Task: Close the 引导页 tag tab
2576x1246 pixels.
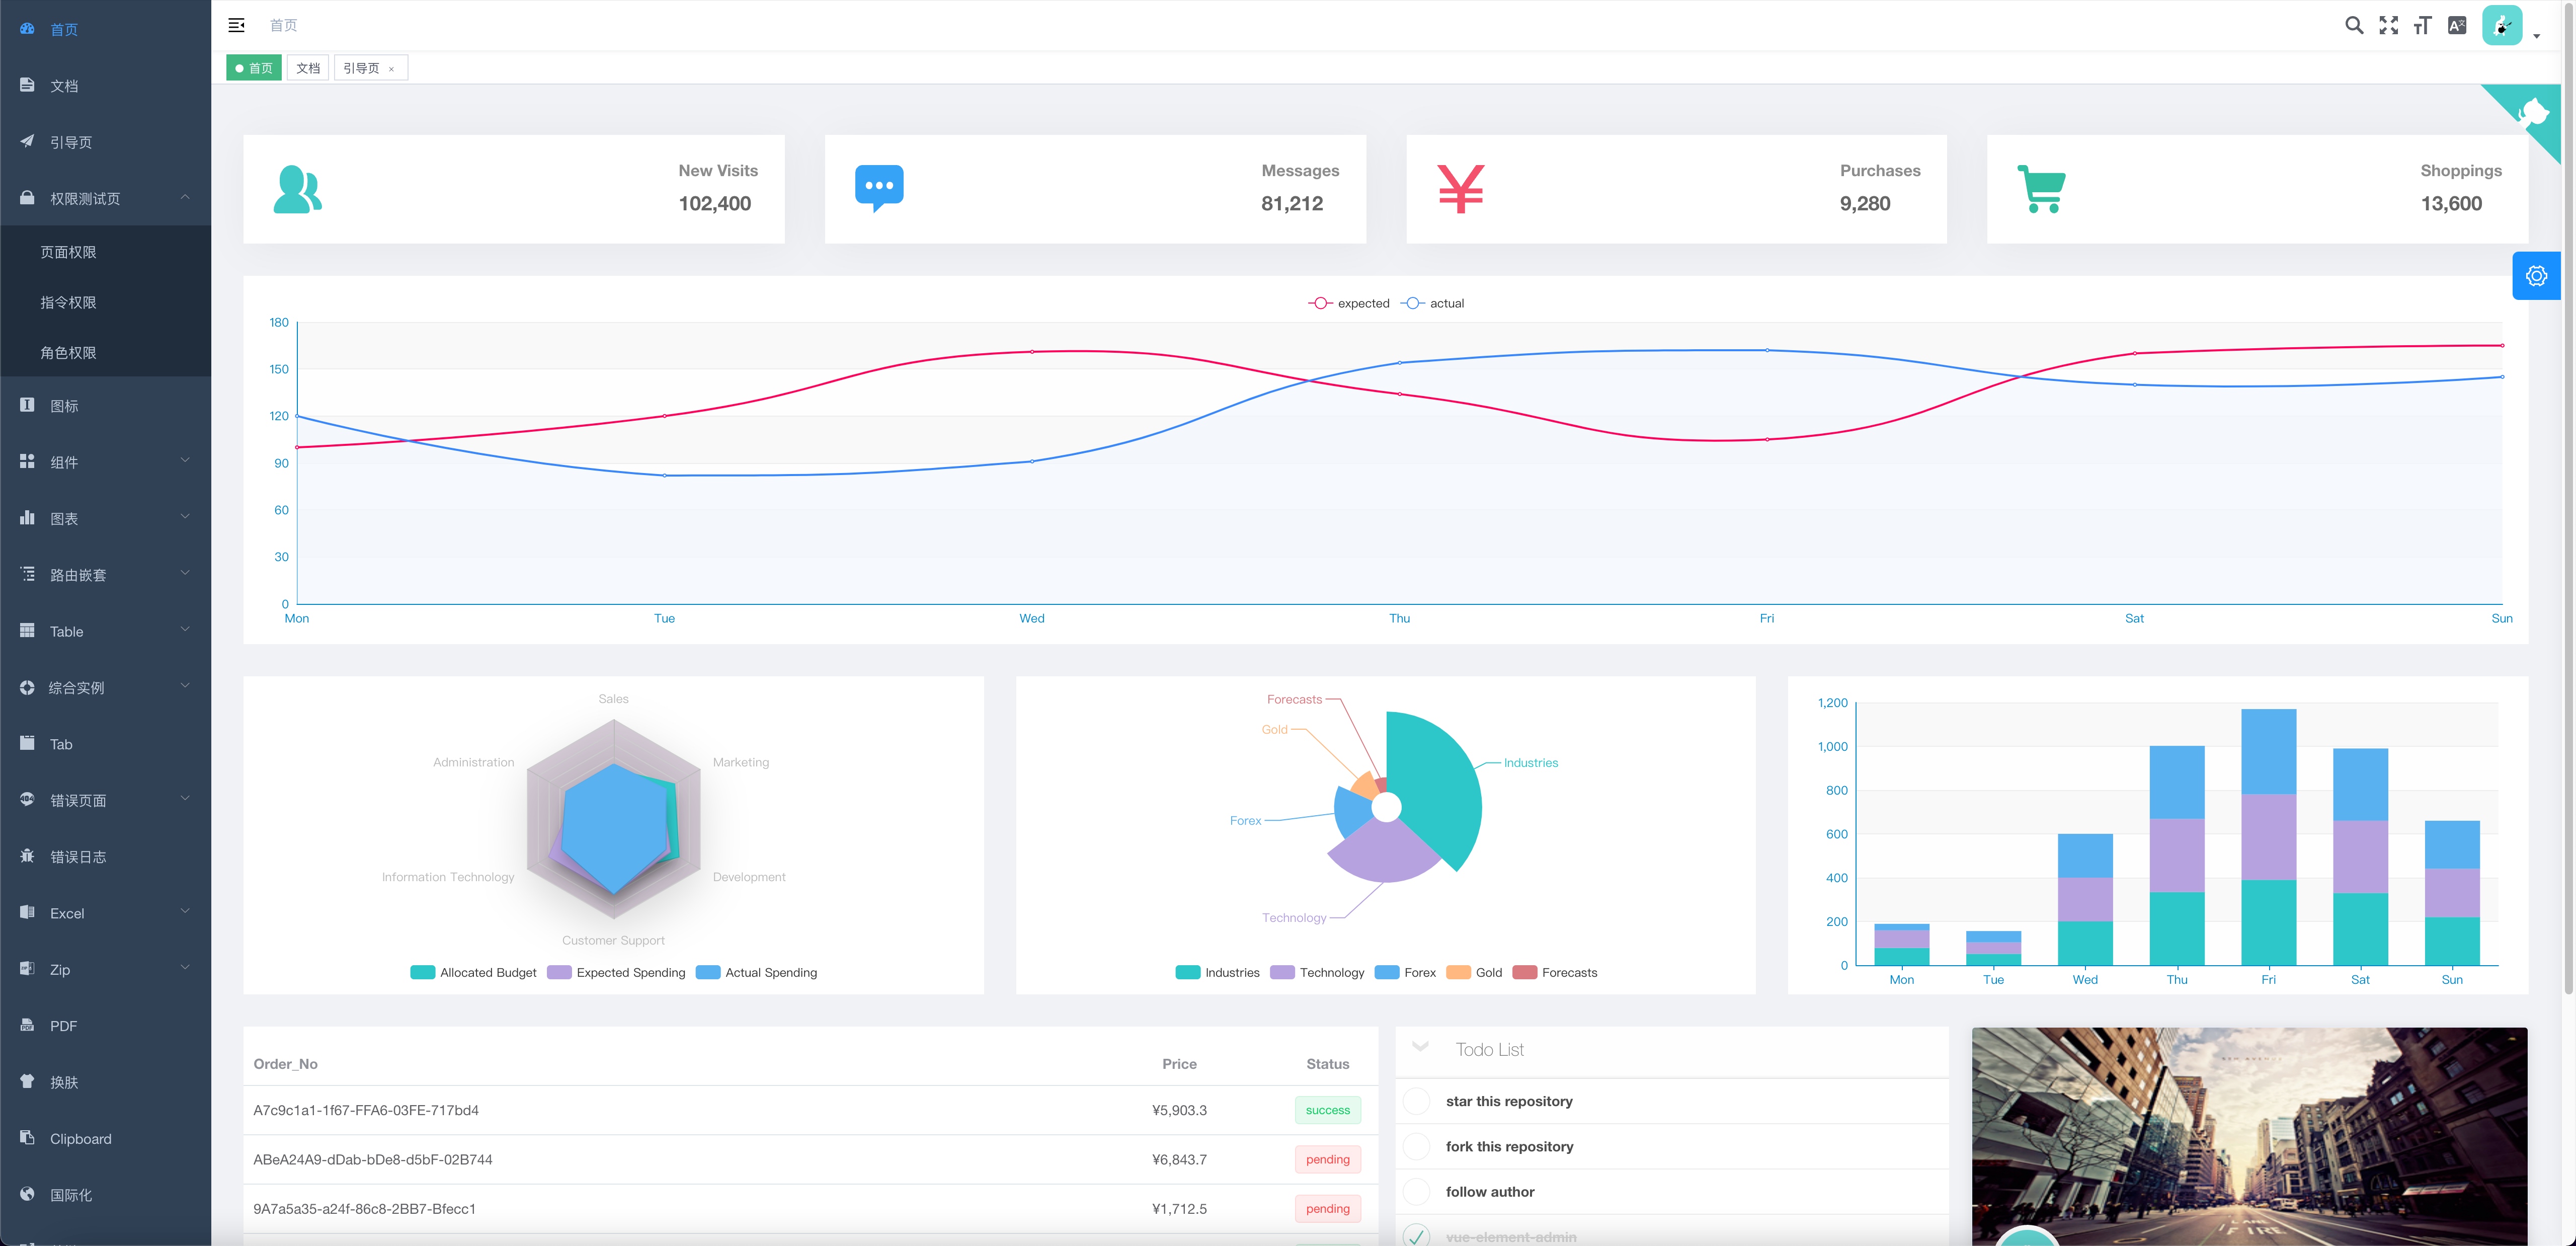Action: [391, 69]
